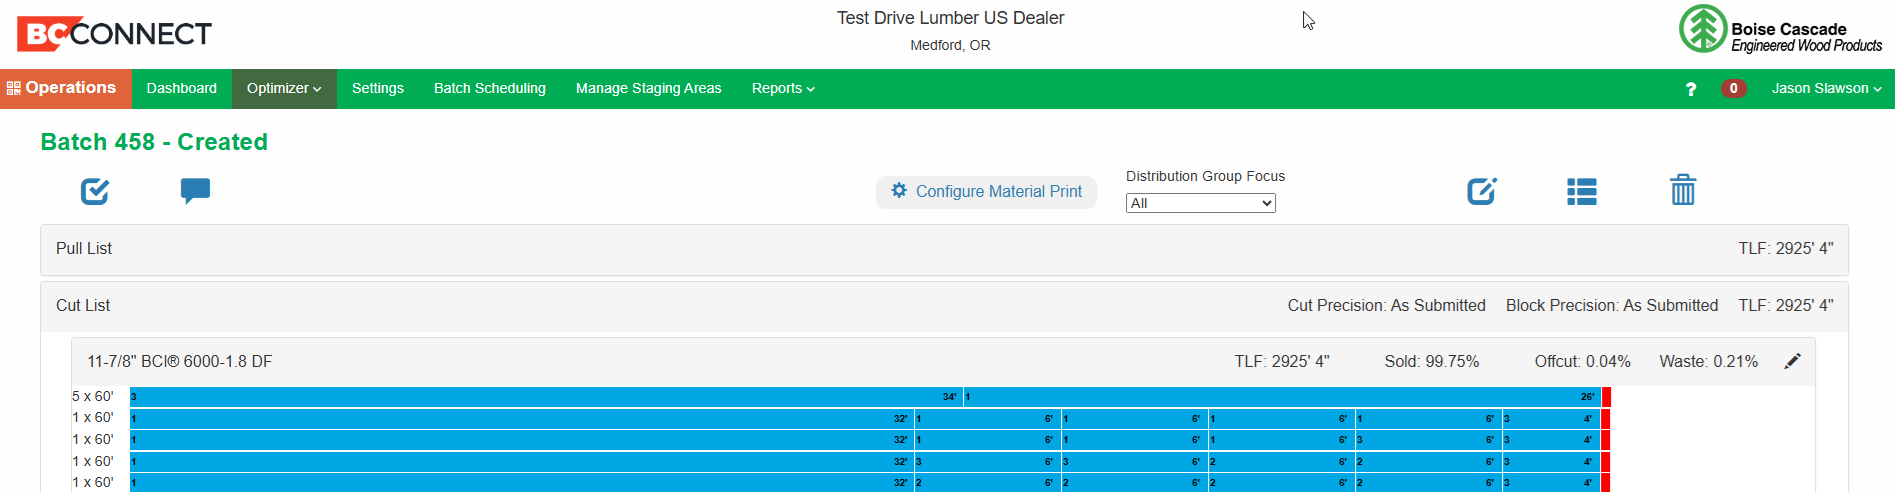Open the Jason Slawson user menu
Viewport: 1895px width, 492px height.
[x=1827, y=88]
